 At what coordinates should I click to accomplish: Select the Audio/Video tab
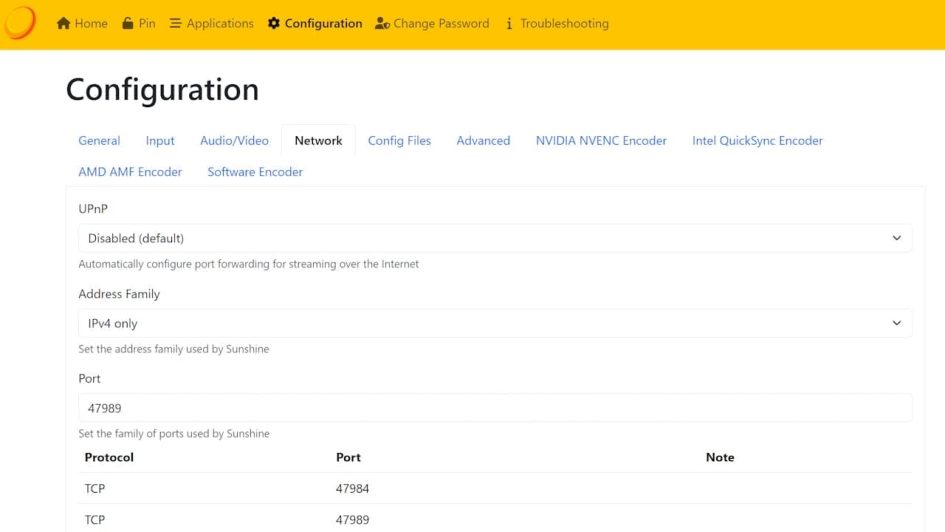click(234, 141)
